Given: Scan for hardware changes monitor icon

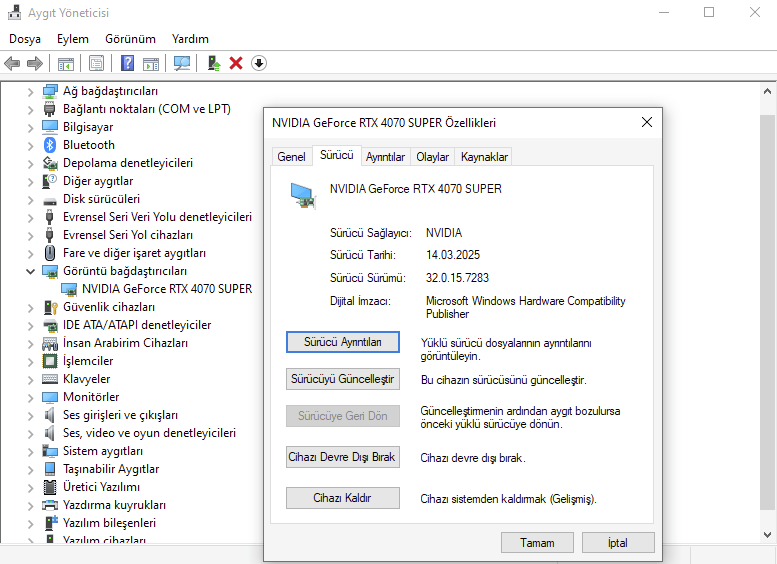Looking at the screenshot, I should coord(182,63).
